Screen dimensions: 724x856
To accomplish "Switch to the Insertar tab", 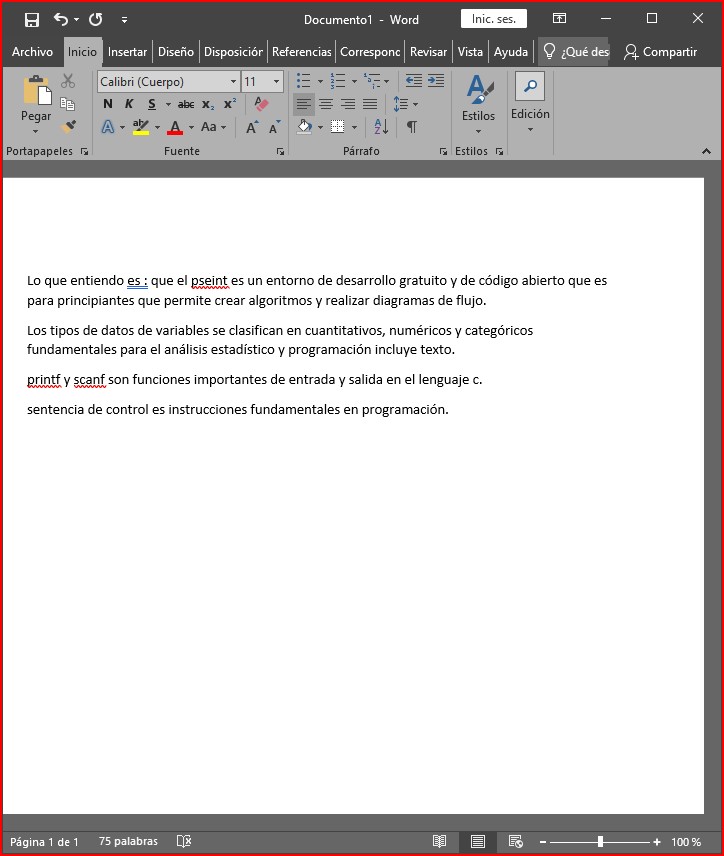I will coord(127,52).
